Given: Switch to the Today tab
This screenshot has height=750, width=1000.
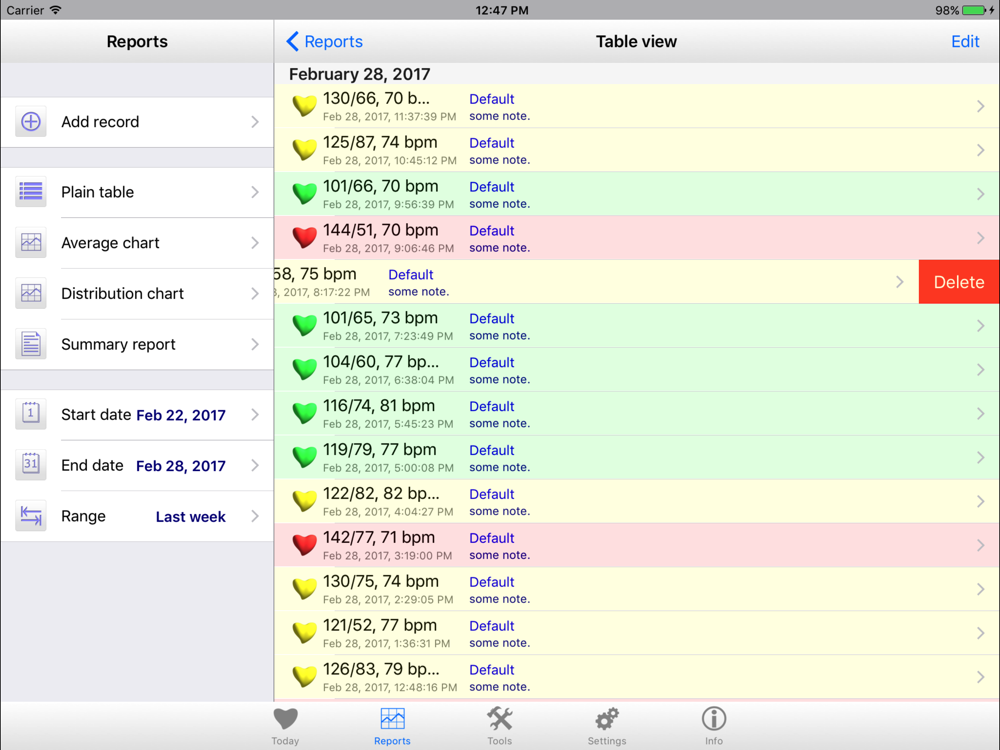Looking at the screenshot, I should [x=285, y=725].
